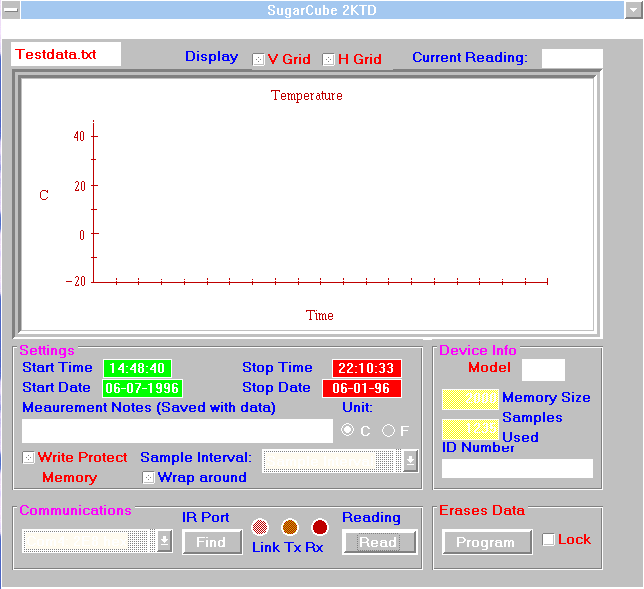
Task: Click the Display label
Action: coord(211,57)
